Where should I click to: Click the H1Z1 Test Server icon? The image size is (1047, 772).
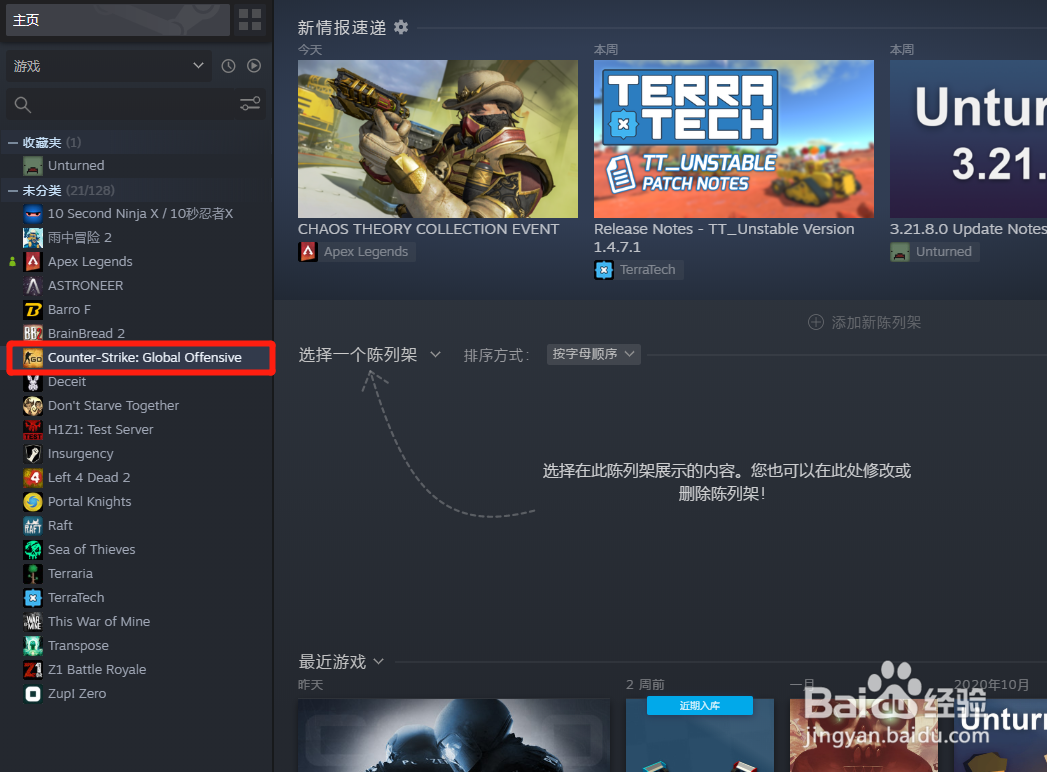click(33, 429)
